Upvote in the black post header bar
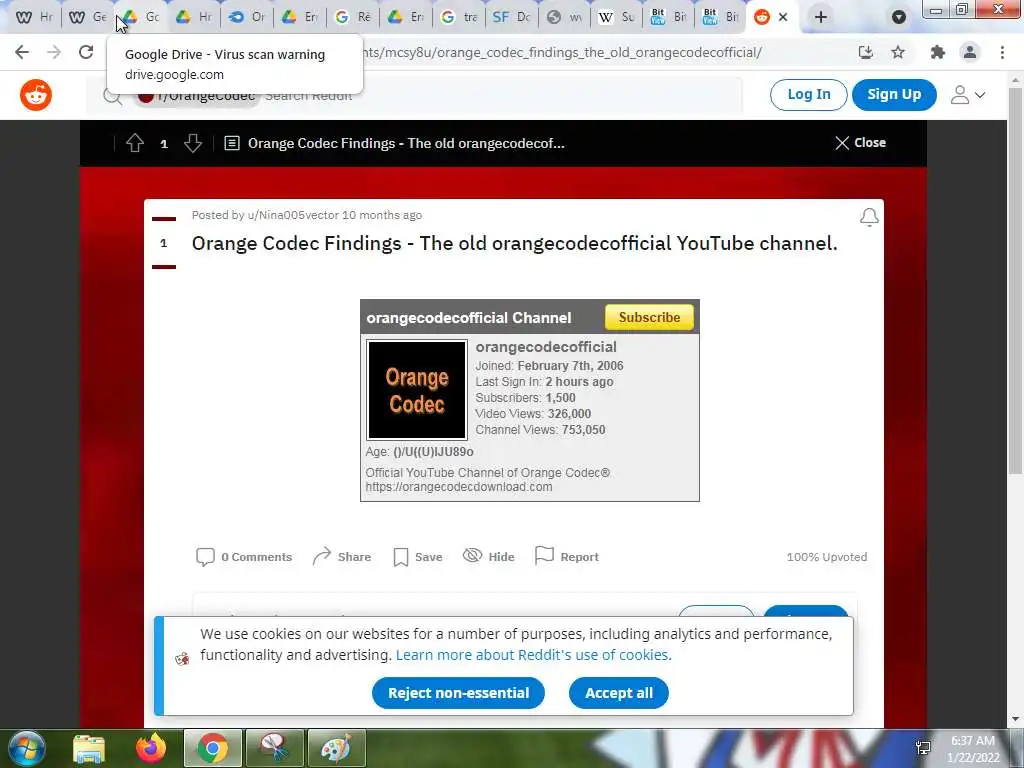This screenshot has height=768, width=1024. 135,143
